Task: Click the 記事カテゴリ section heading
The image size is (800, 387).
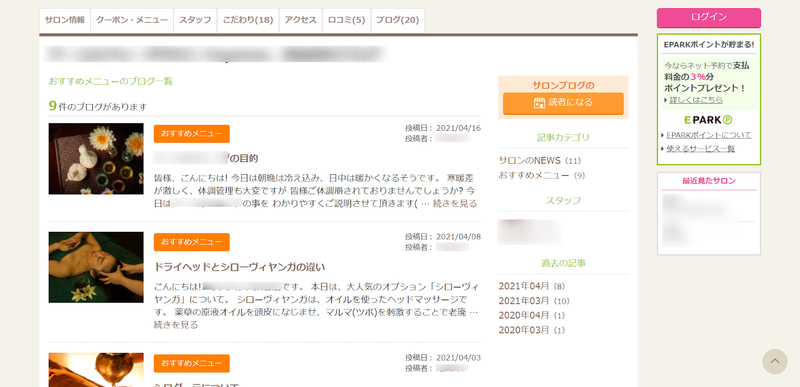Action: coord(563,138)
